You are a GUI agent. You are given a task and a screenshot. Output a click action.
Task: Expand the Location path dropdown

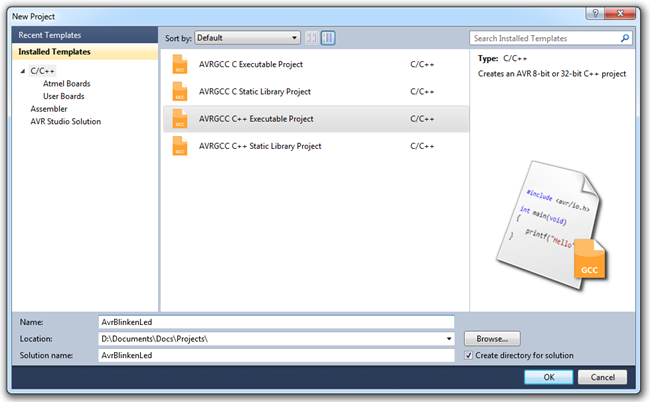448,339
